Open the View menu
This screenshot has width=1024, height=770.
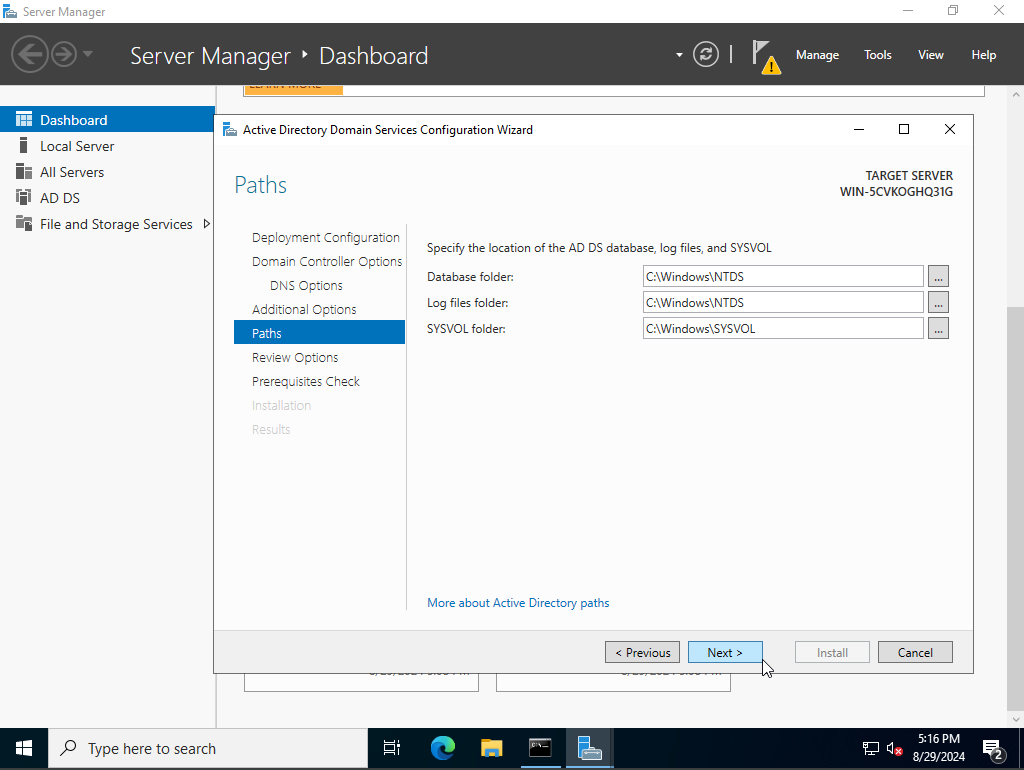coord(931,55)
